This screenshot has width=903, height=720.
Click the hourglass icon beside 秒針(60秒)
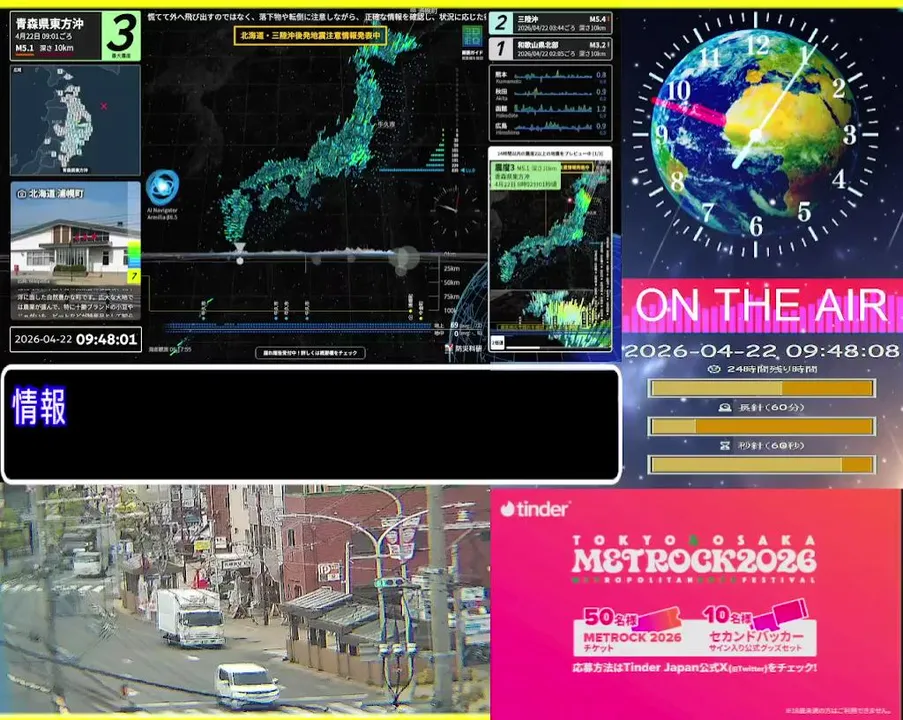click(724, 445)
